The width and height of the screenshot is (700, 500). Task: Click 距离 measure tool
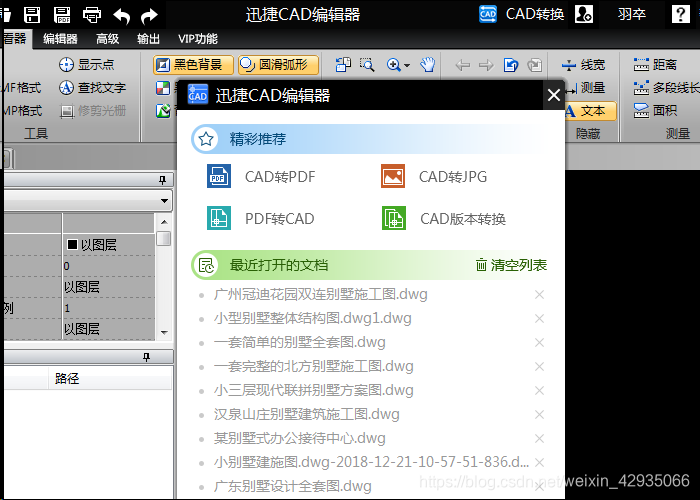655,65
